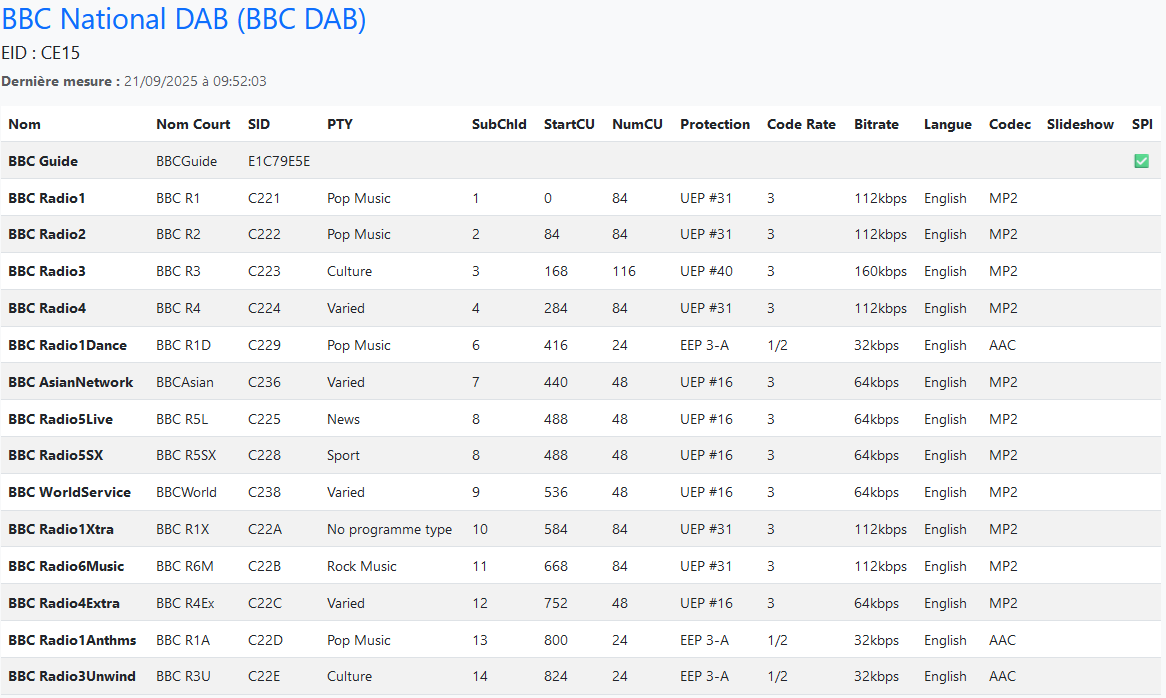Select the BBC WorldService service name
1166x698 pixels.
(x=69, y=493)
